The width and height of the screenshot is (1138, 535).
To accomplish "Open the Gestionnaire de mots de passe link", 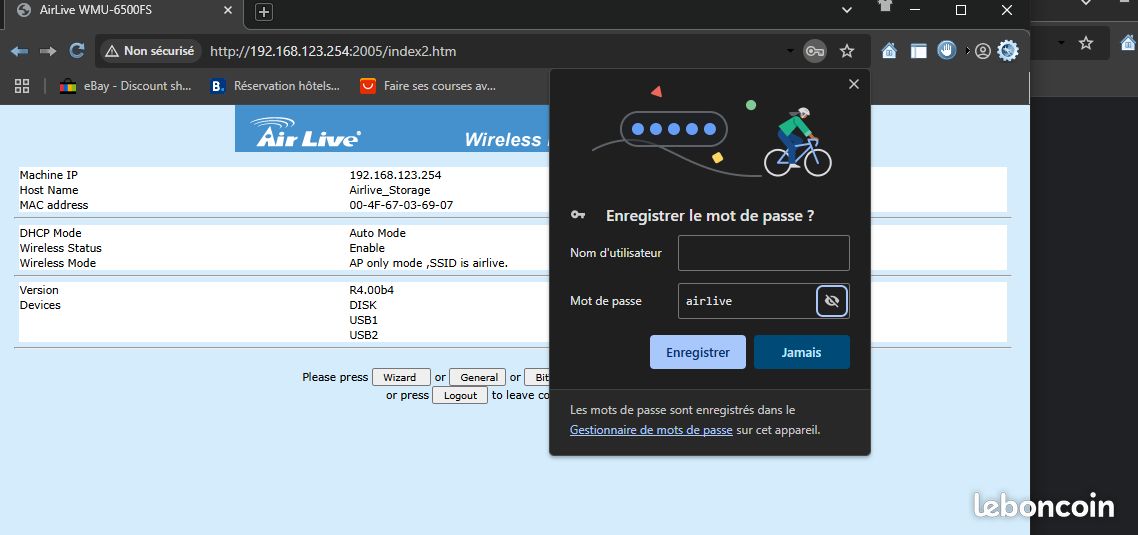I will [651, 430].
